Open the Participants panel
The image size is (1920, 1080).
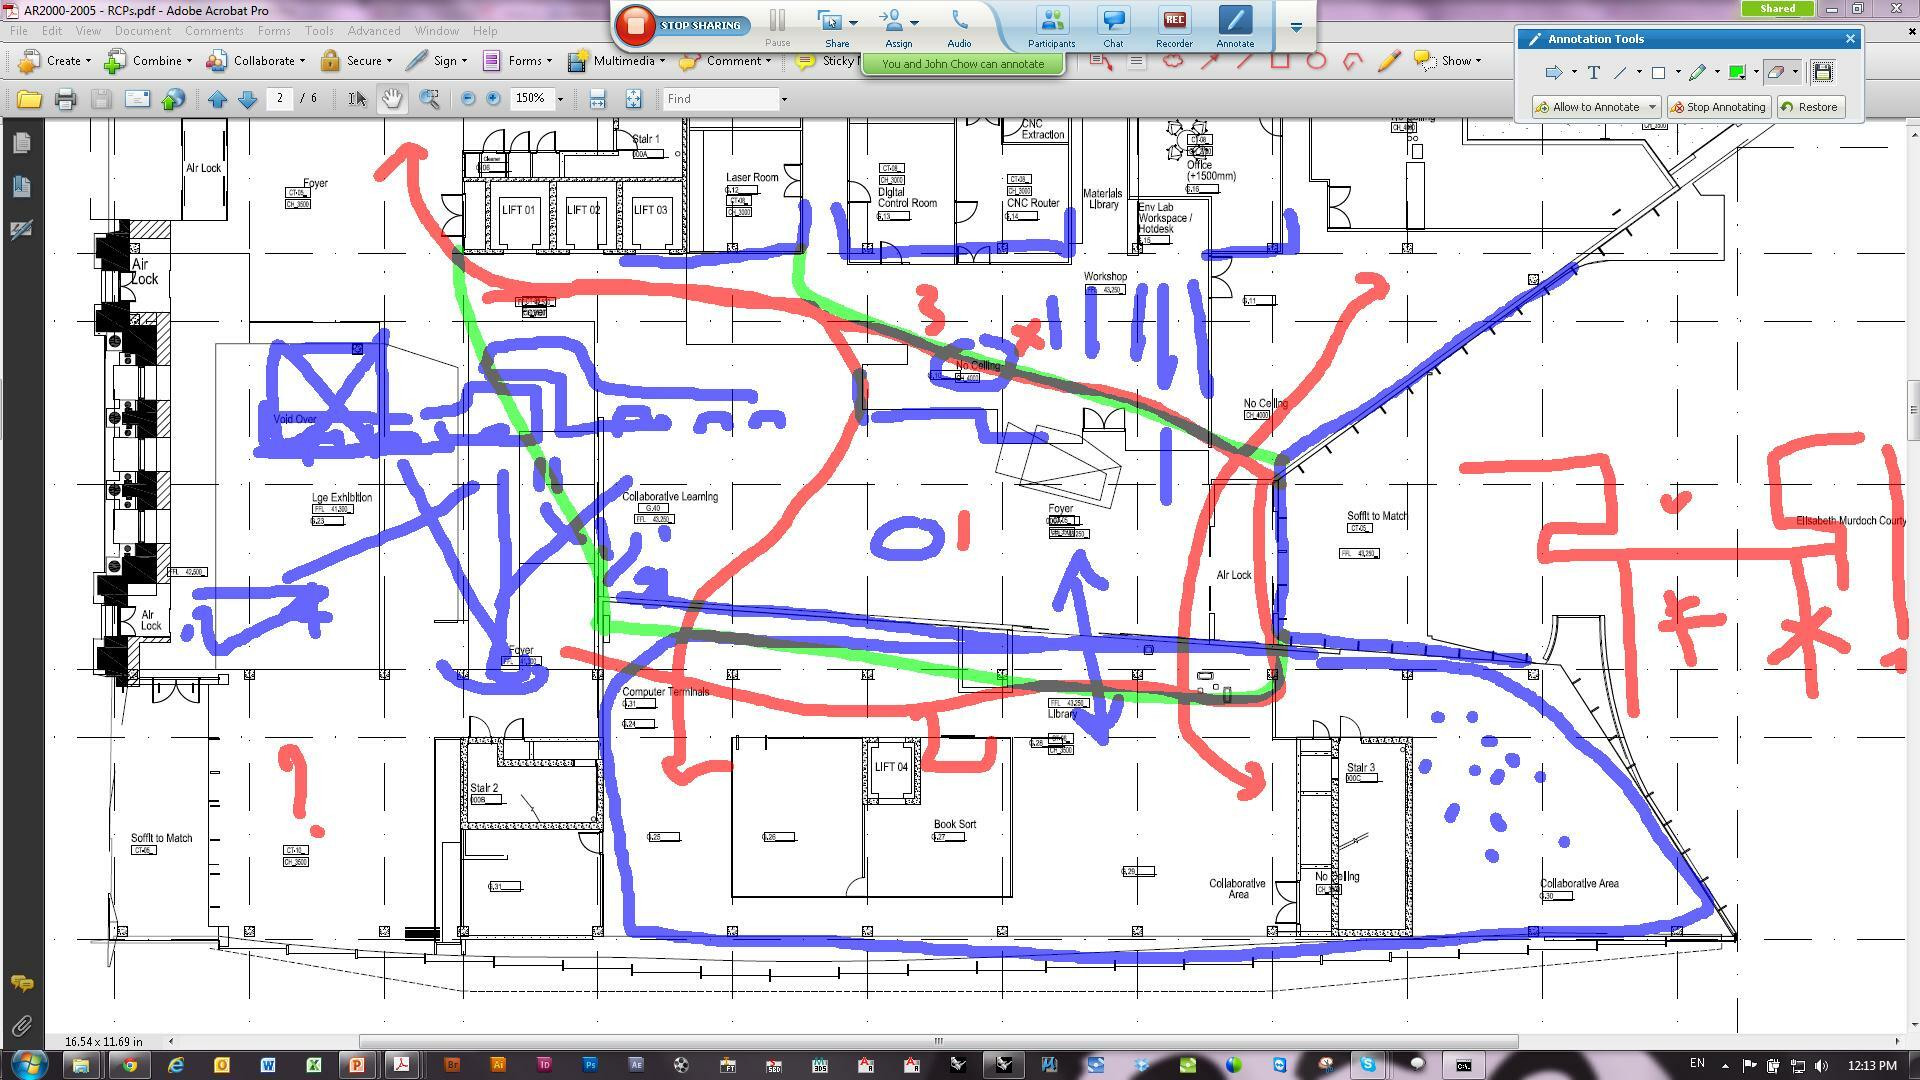pyautogui.click(x=1051, y=27)
